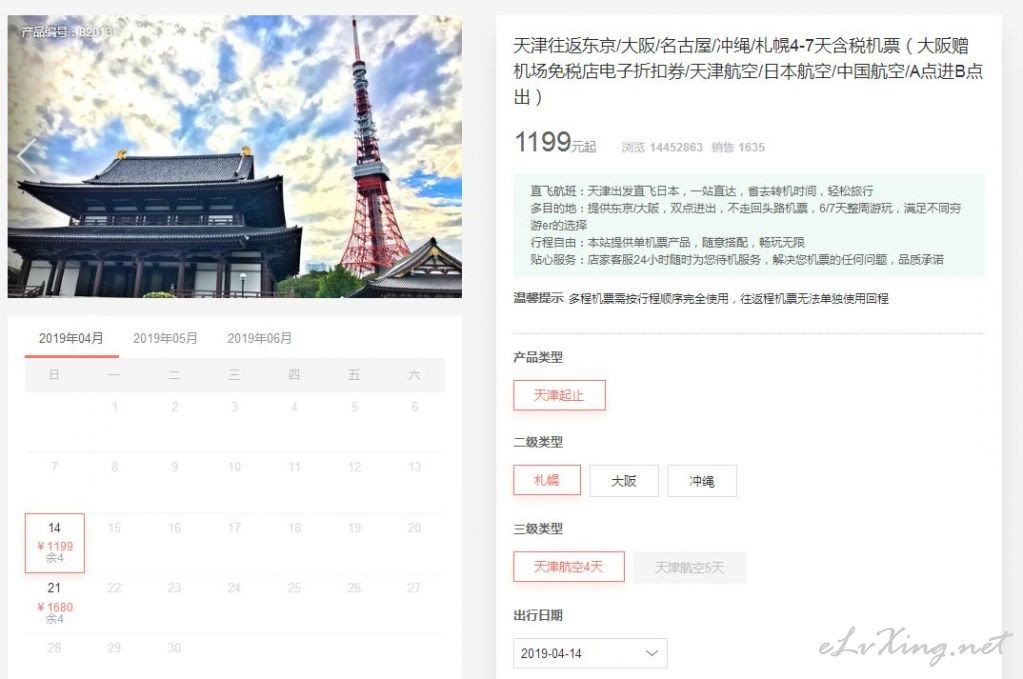Pick April 21 priced ¥1680
The height and width of the screenshot is (679, 1023).
tap(55, 603)
